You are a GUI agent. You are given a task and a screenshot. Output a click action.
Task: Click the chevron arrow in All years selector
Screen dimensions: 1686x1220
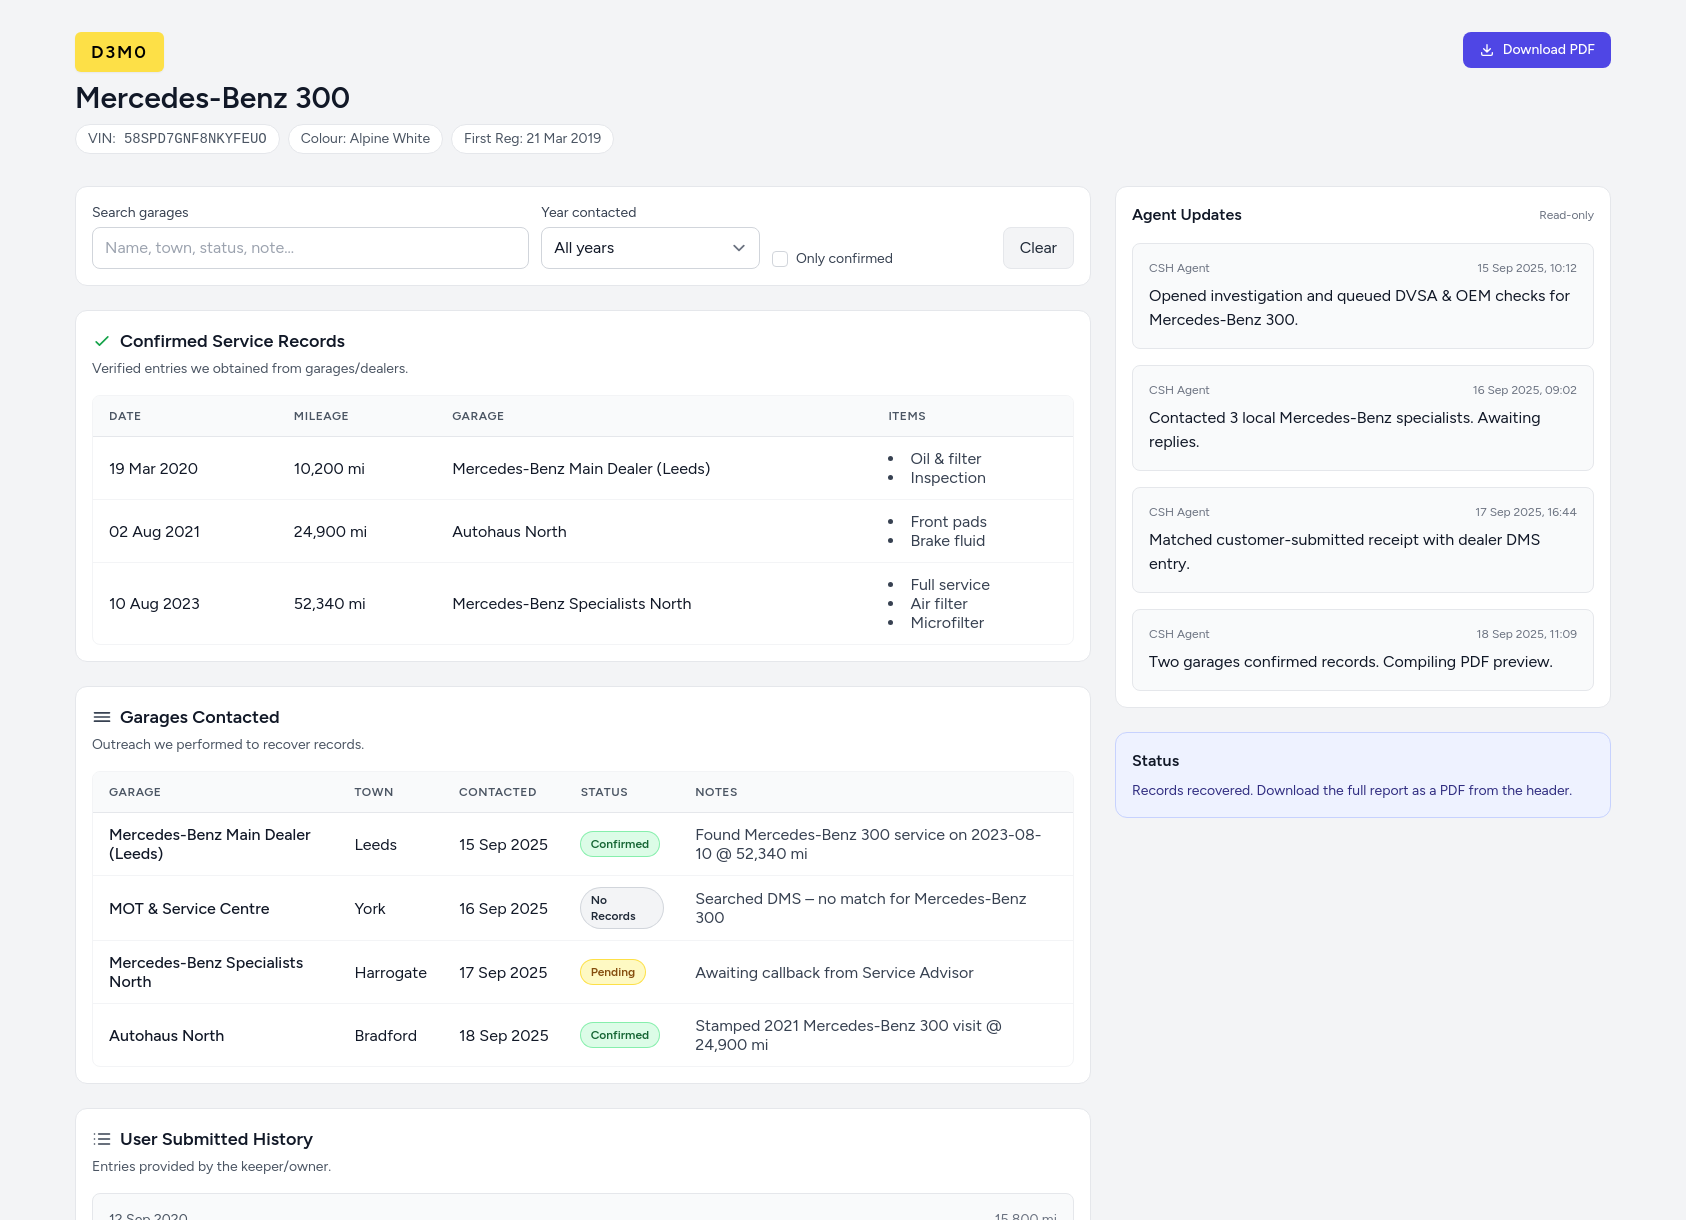coord(739,248)
